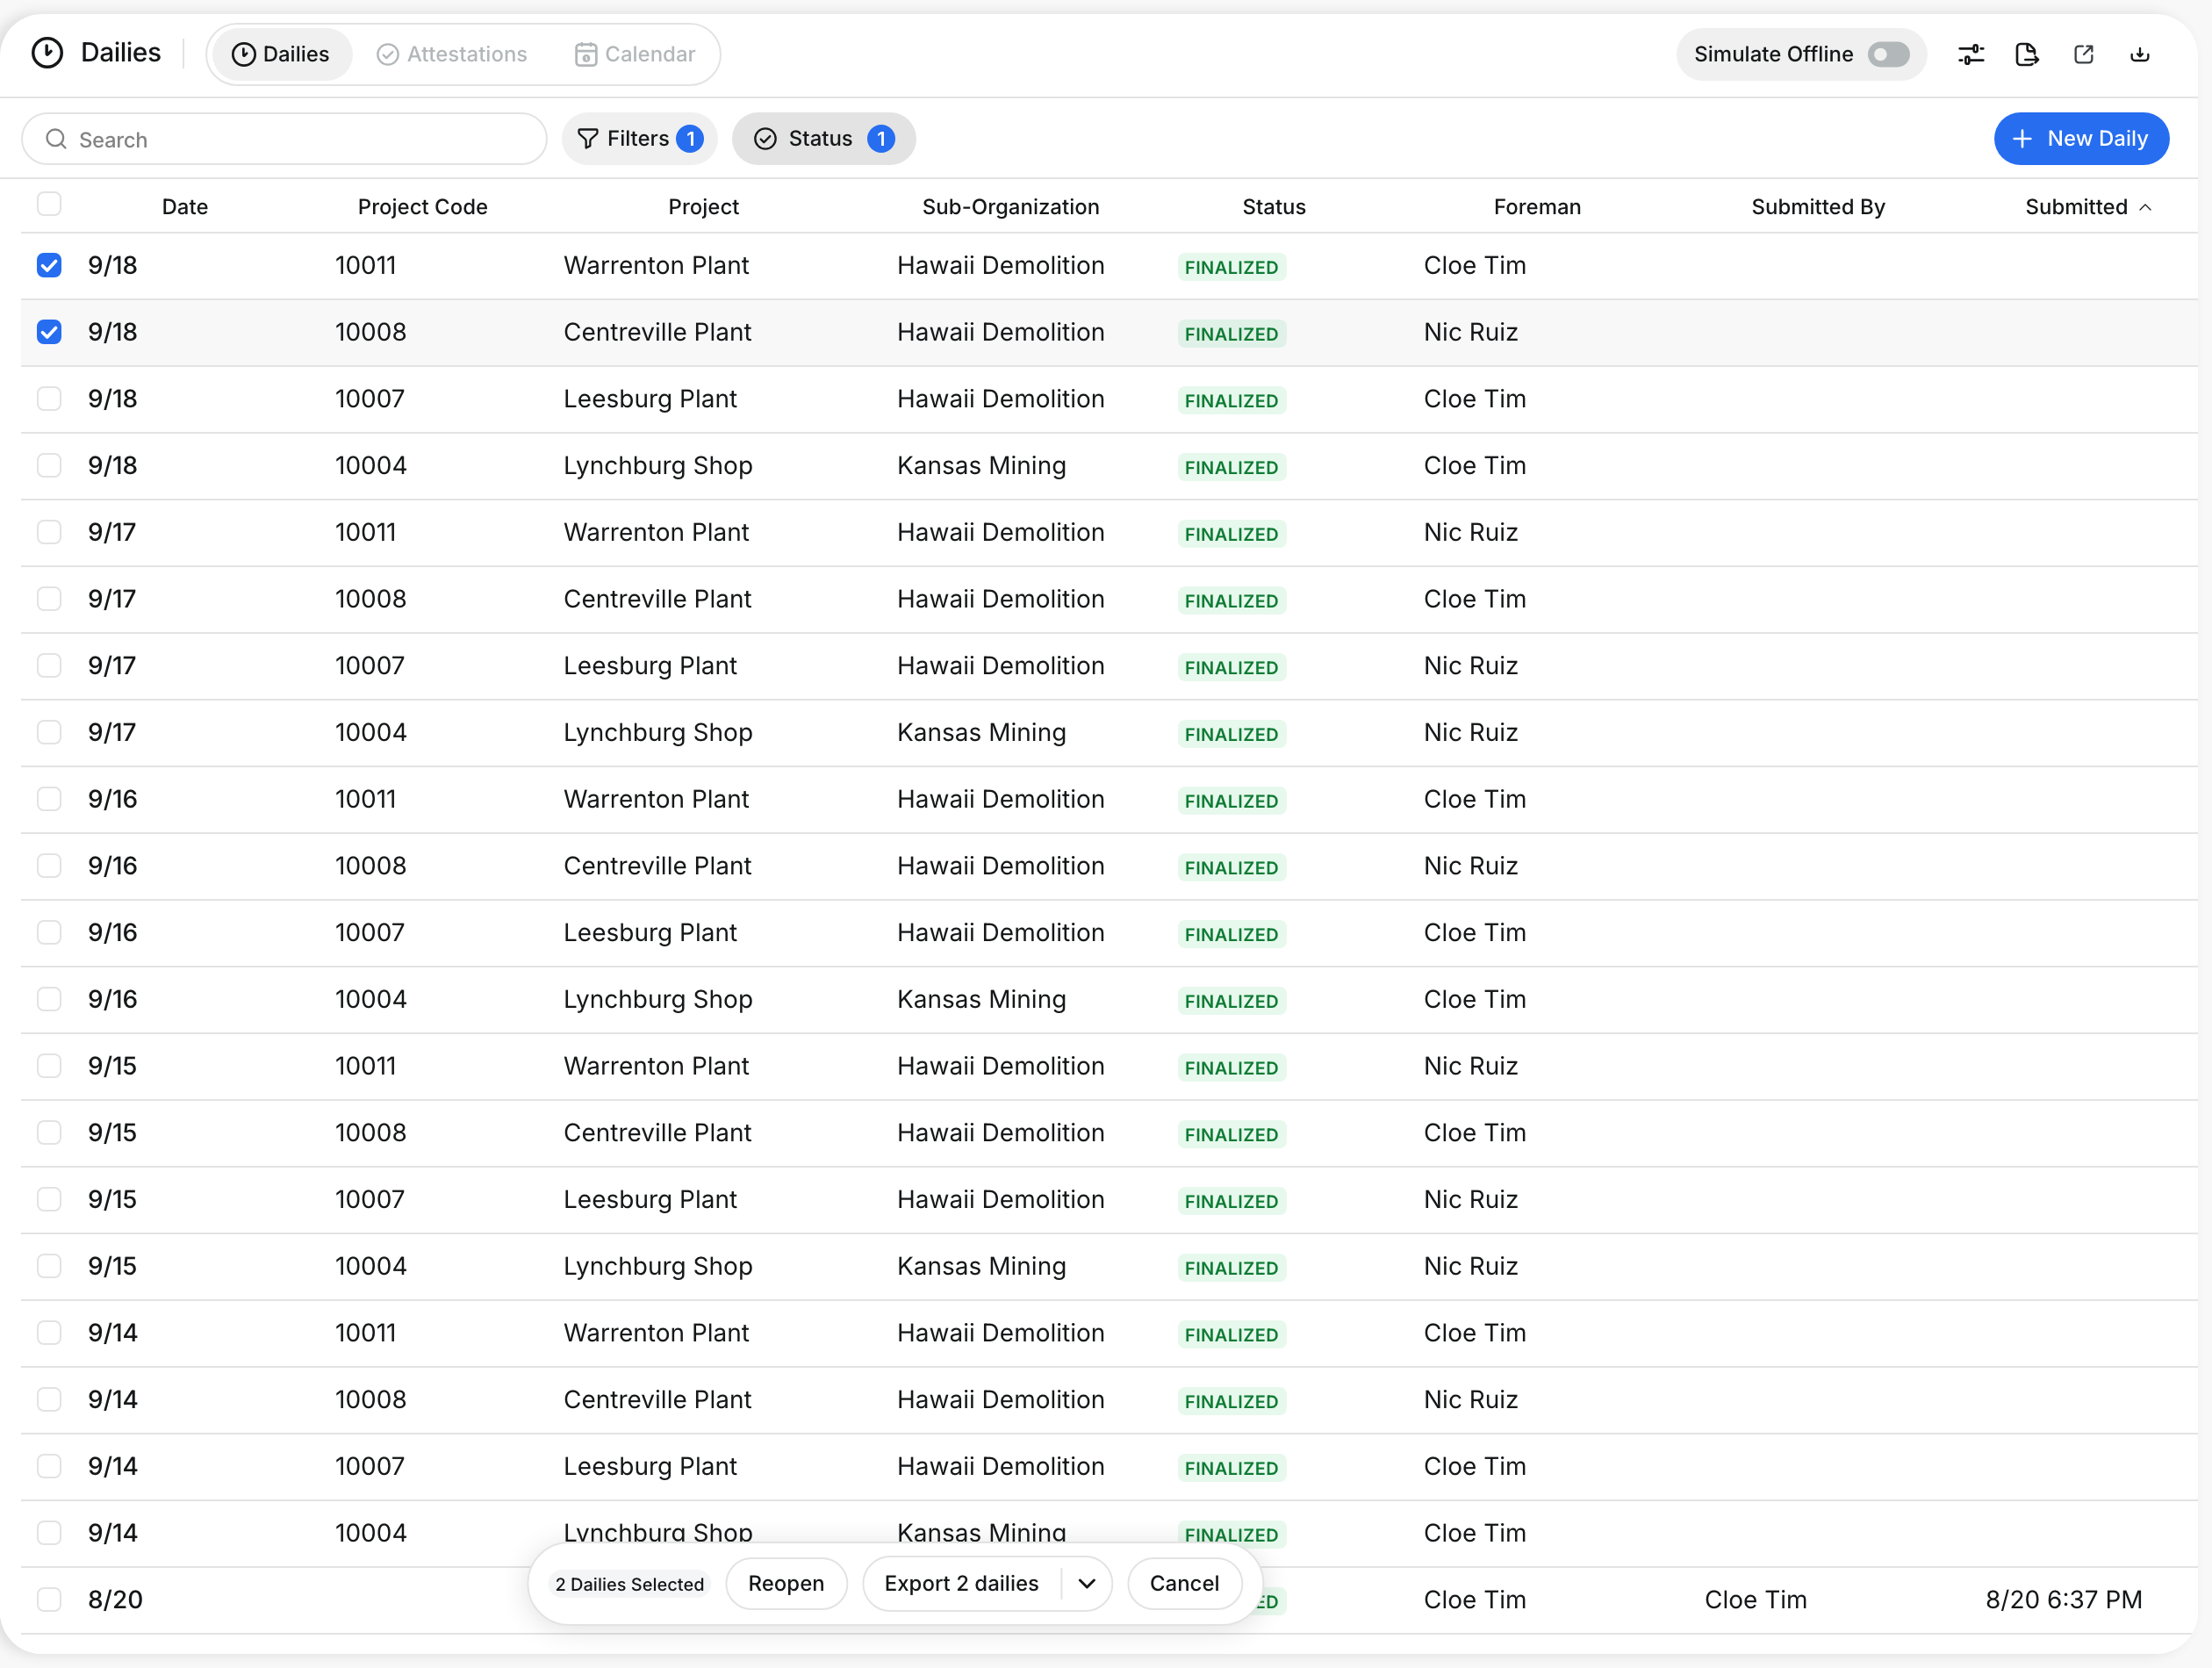Click the Submitted By column header
The width and height of the screenshot is (2212, 1668).
click(1817, 207)
